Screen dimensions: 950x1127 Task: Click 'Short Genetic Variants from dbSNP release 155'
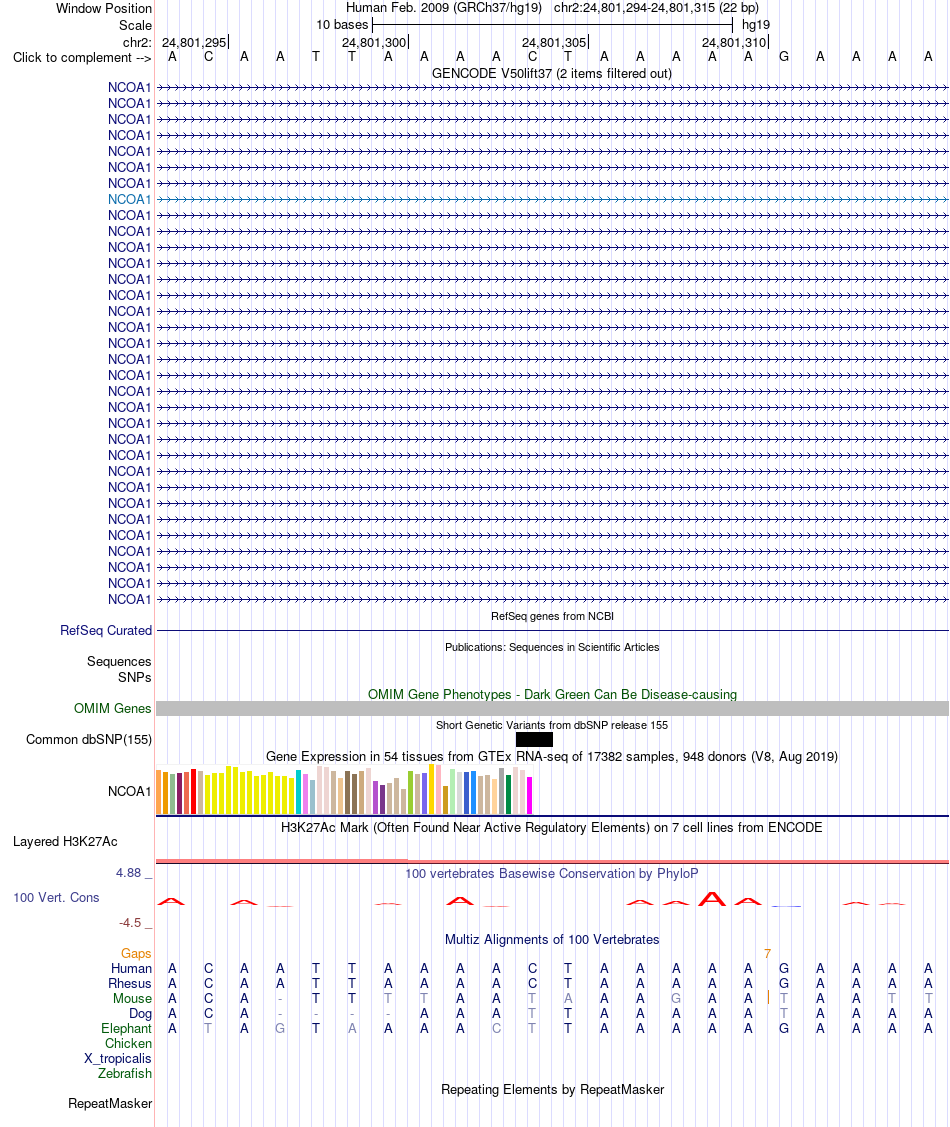[552, 725]
